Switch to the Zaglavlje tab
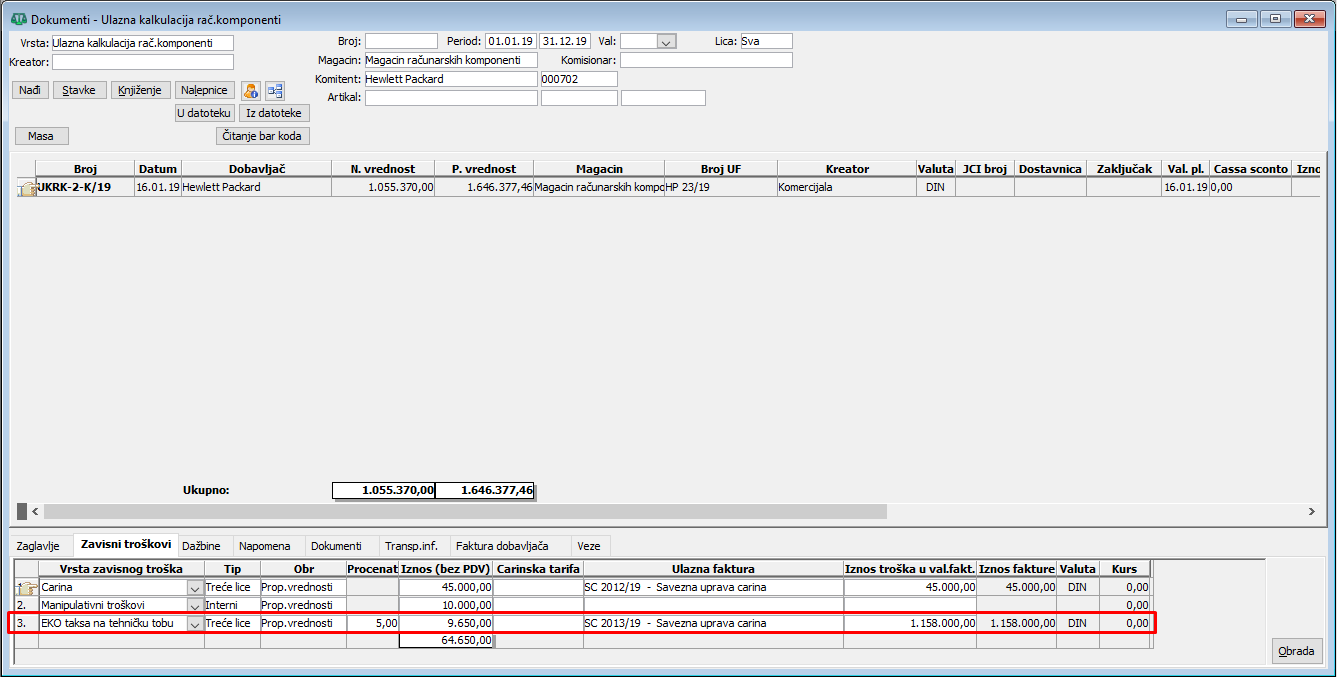This screenshot has height=677, width=1337. coord(39,546)
